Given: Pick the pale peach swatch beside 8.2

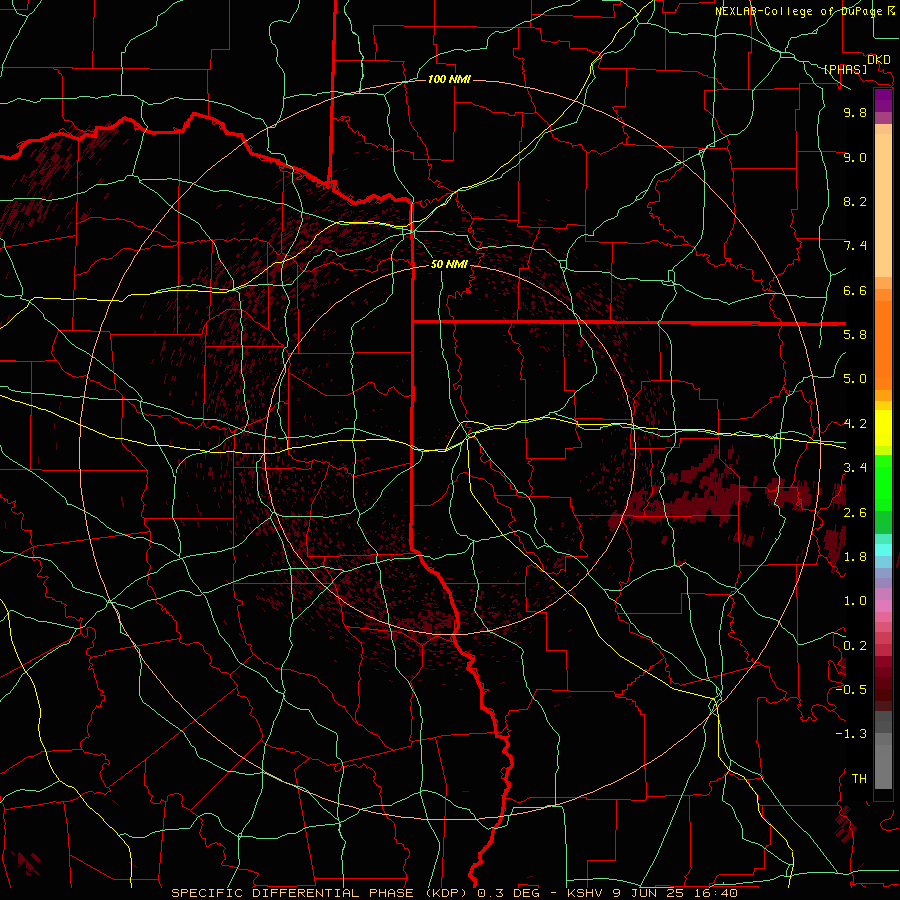Looking at the screenshot, I should pos(883,205).
